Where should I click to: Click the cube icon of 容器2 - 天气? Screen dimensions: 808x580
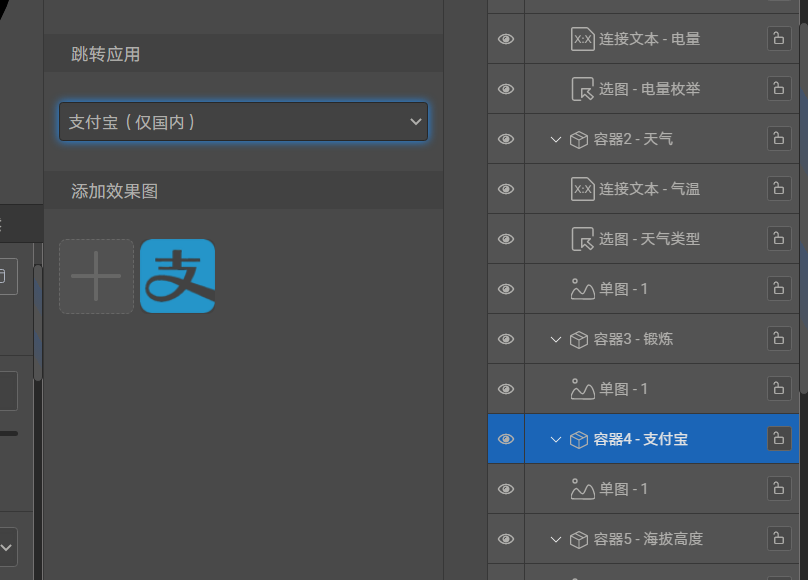[579, 139]
